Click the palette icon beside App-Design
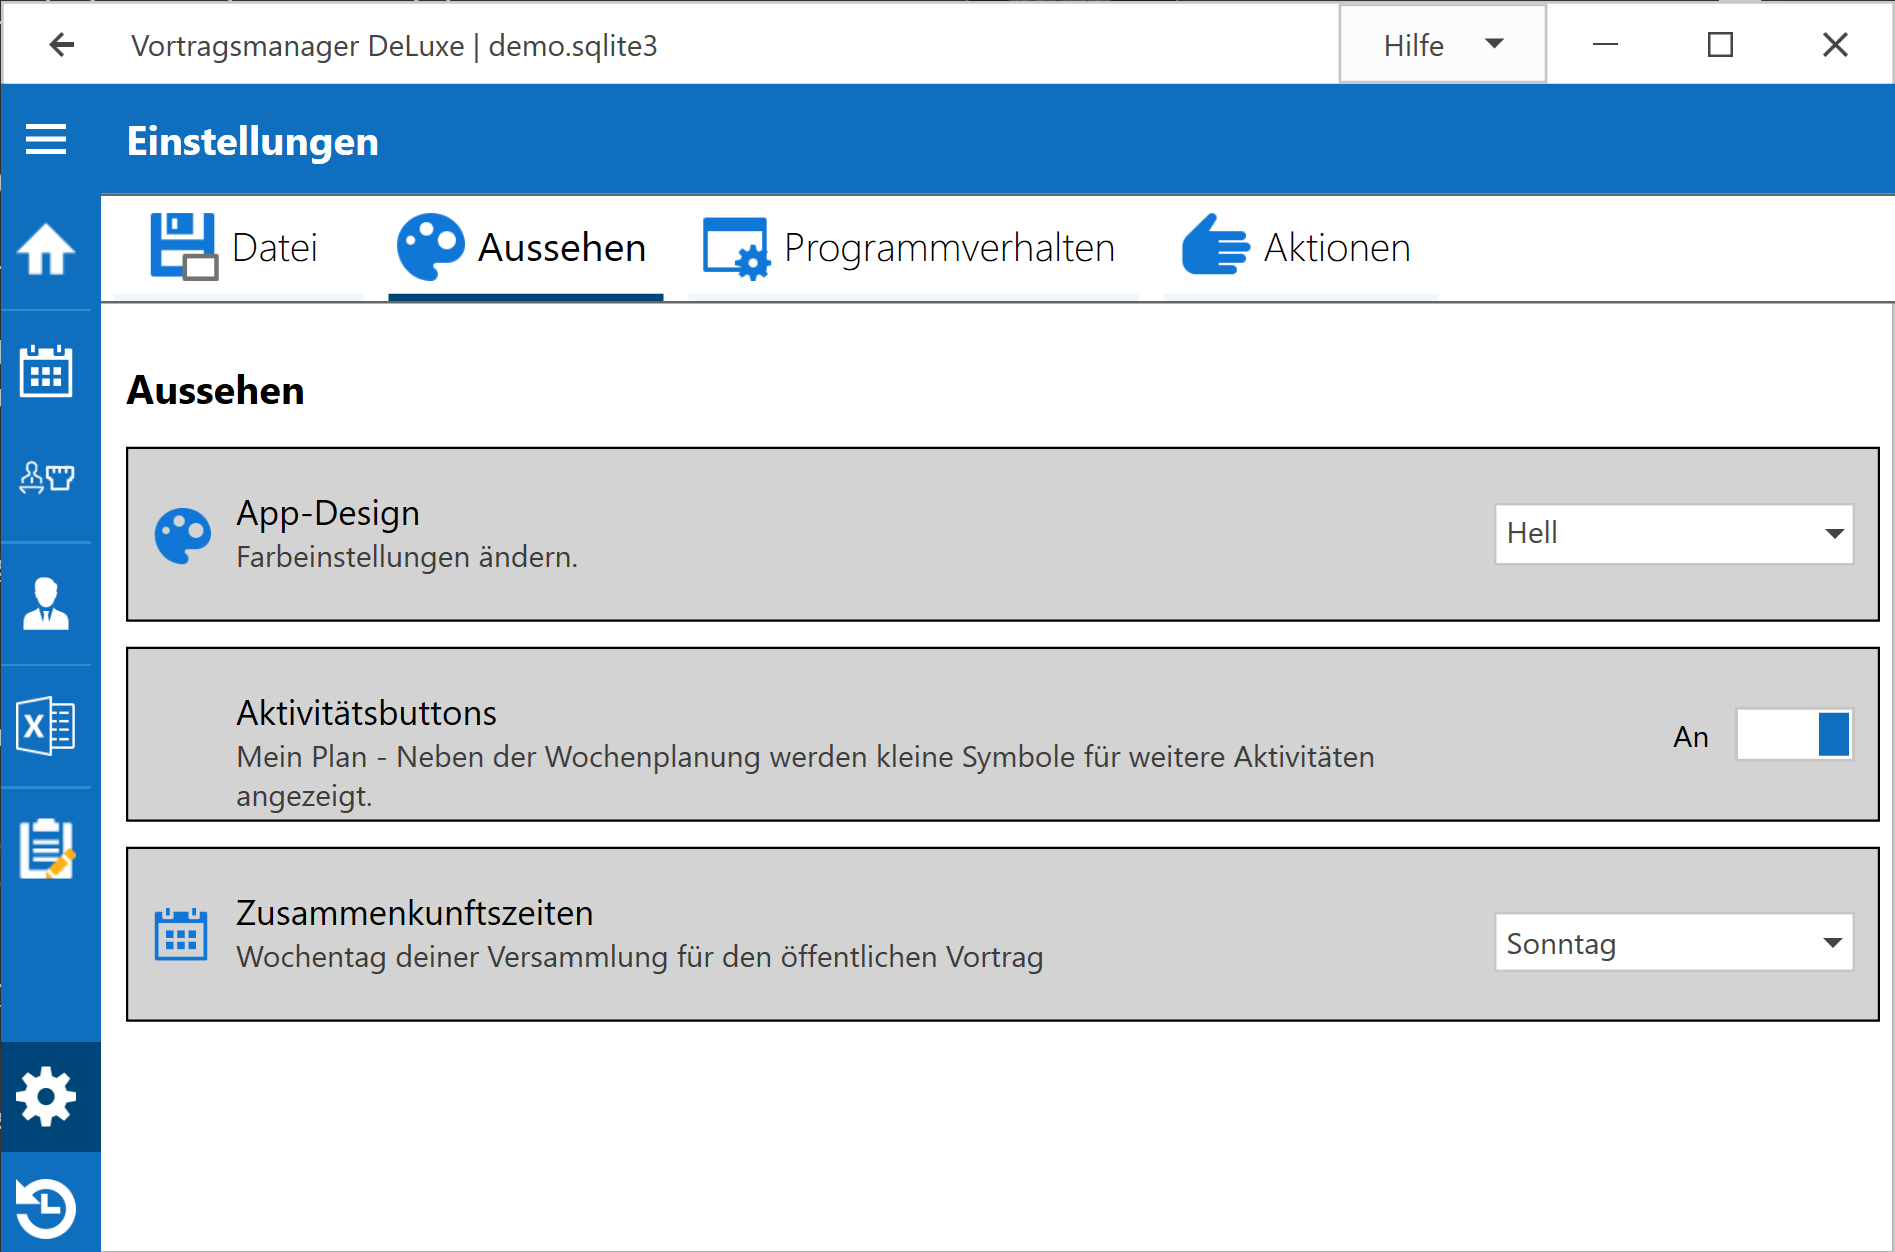1895x1252 pixels. (183, 536)
